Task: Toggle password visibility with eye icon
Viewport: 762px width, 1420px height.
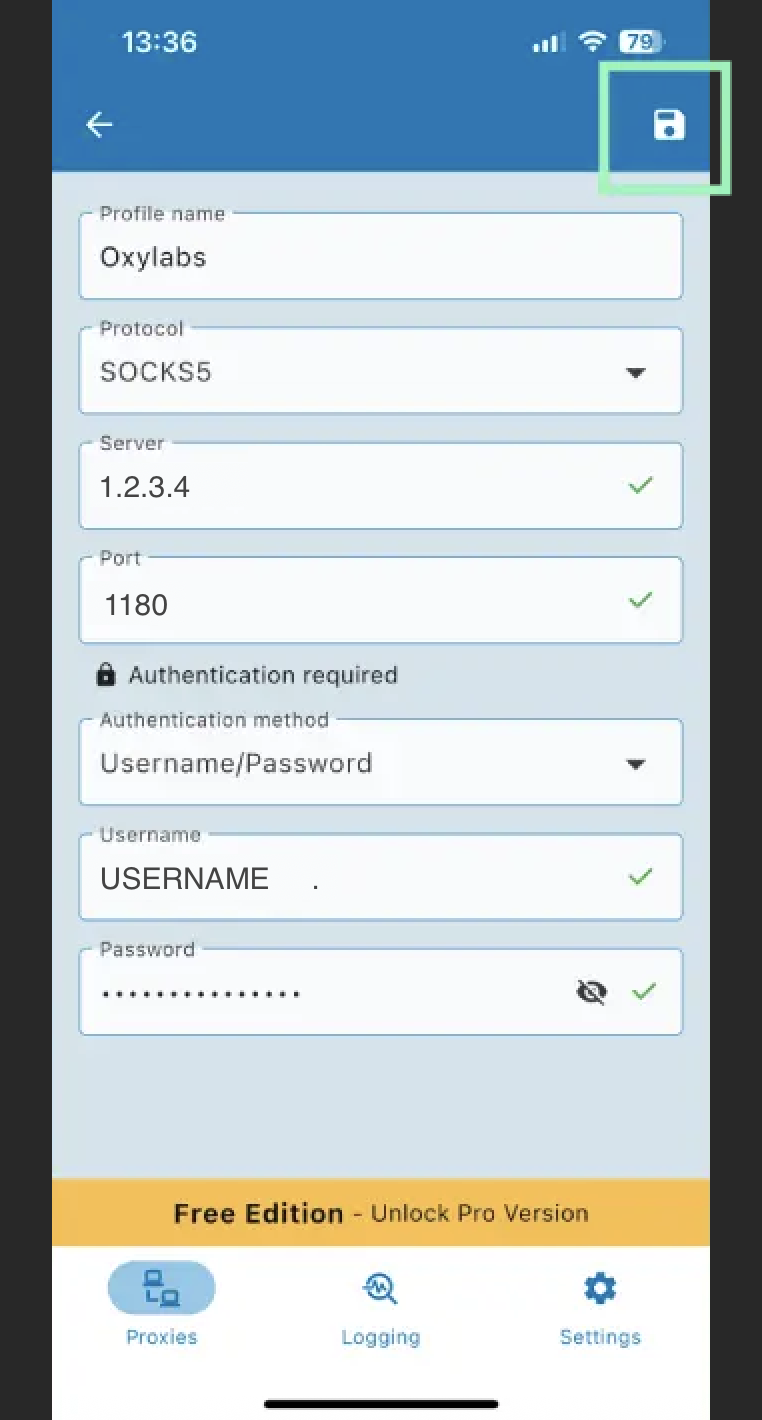Action: click(x=592, y=992)
